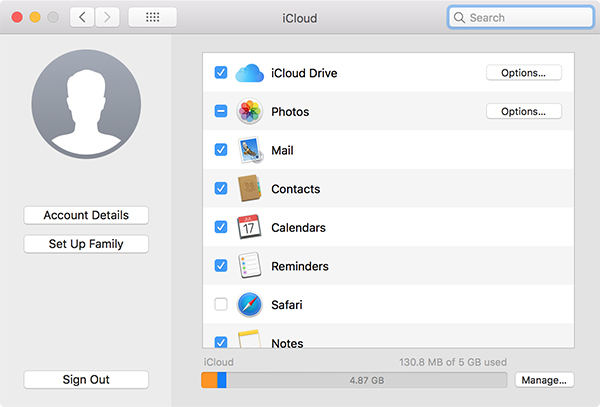Minimize window with yellow button
This screenshot has height=407, width=600.
click(35, 17)
